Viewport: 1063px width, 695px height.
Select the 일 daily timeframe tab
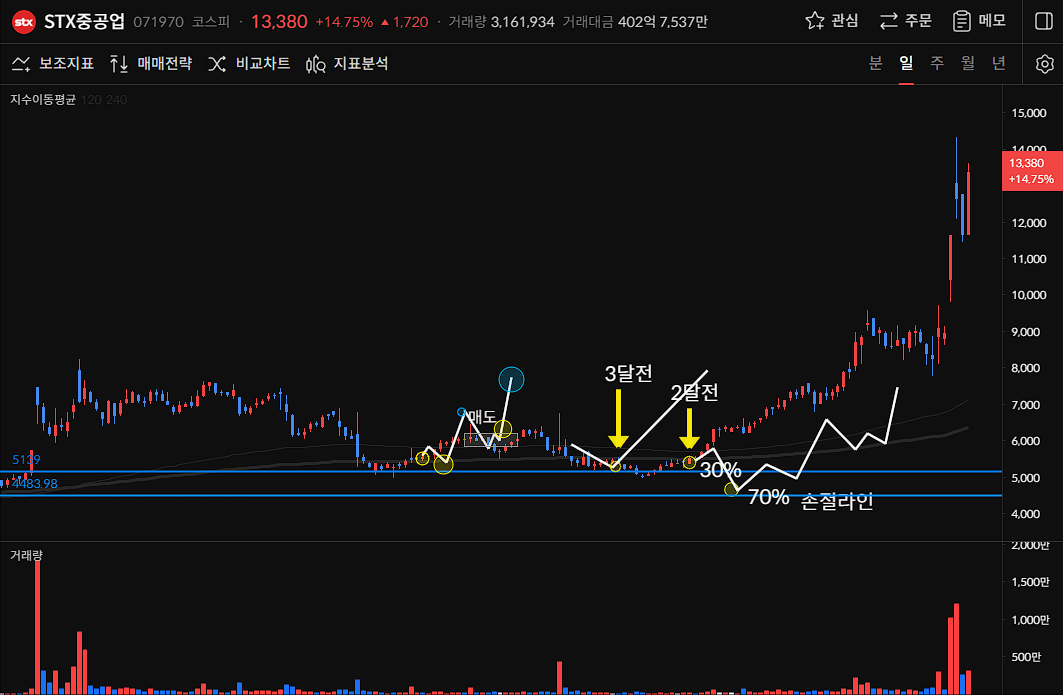[x=906, y=63]
